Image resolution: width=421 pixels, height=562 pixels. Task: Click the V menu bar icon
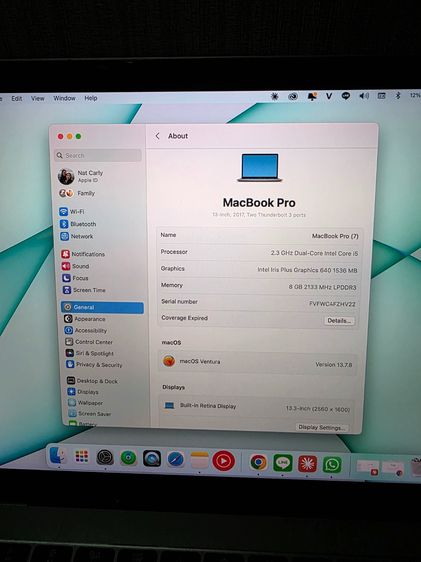329,96
